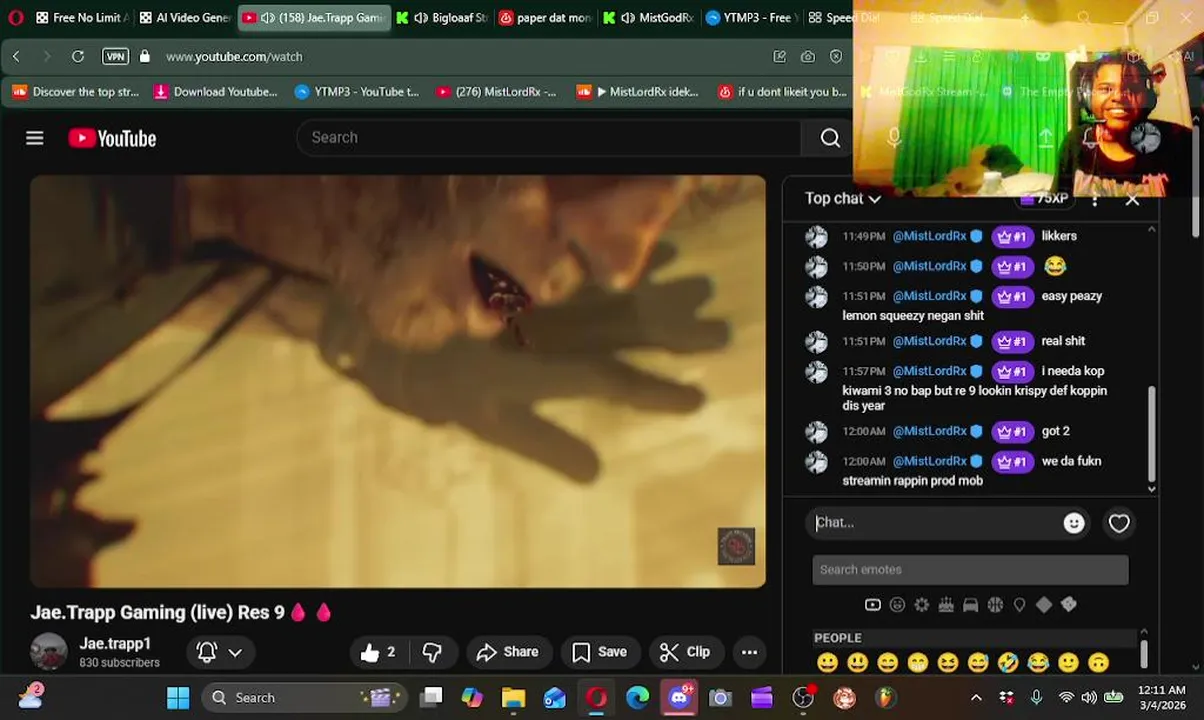Dislike the video with thumbs down
Viewport: 1204px width, 720px height.
click(x=432, y=652)
